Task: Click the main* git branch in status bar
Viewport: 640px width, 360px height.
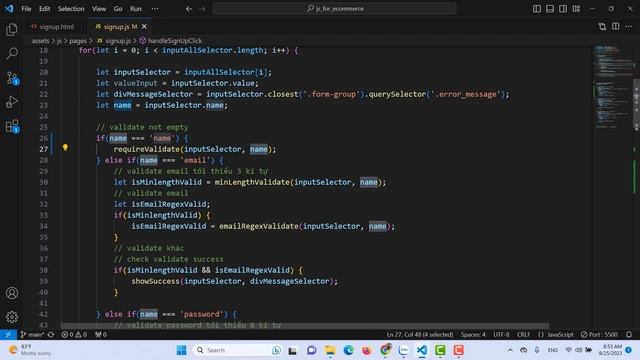Action: coord(32,334)
